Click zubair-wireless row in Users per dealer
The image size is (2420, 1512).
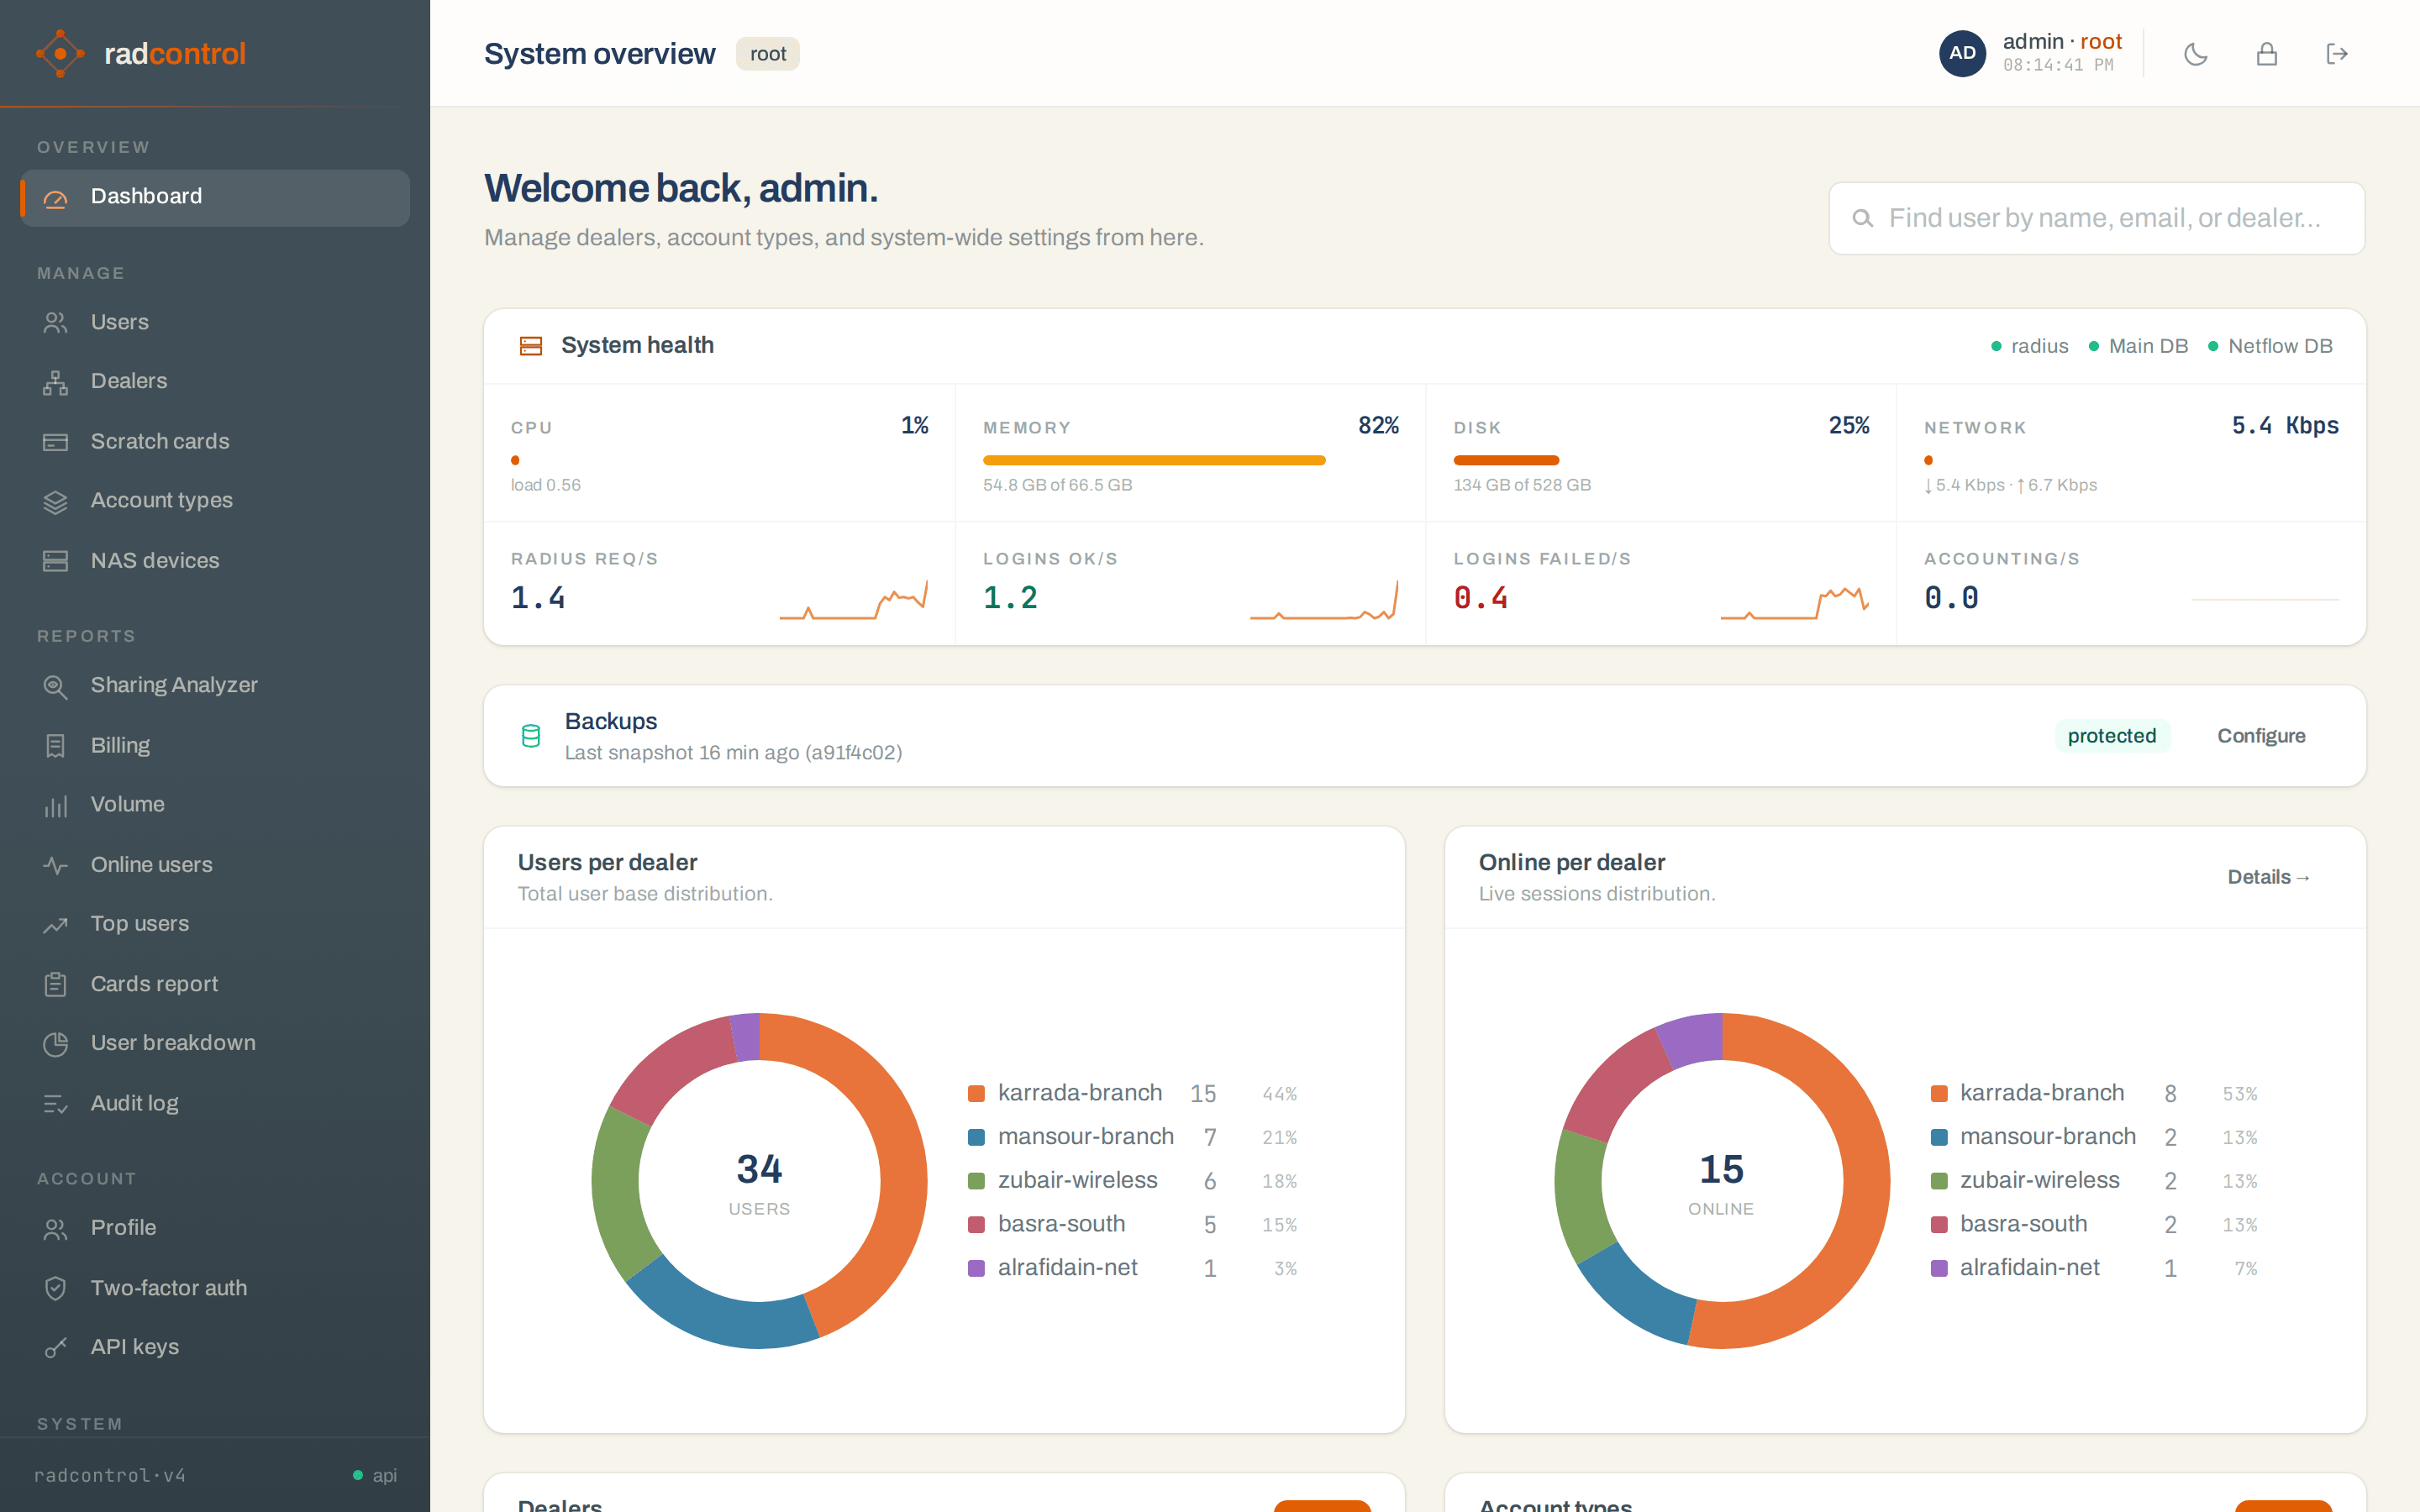click(x=1133, y=1181)
